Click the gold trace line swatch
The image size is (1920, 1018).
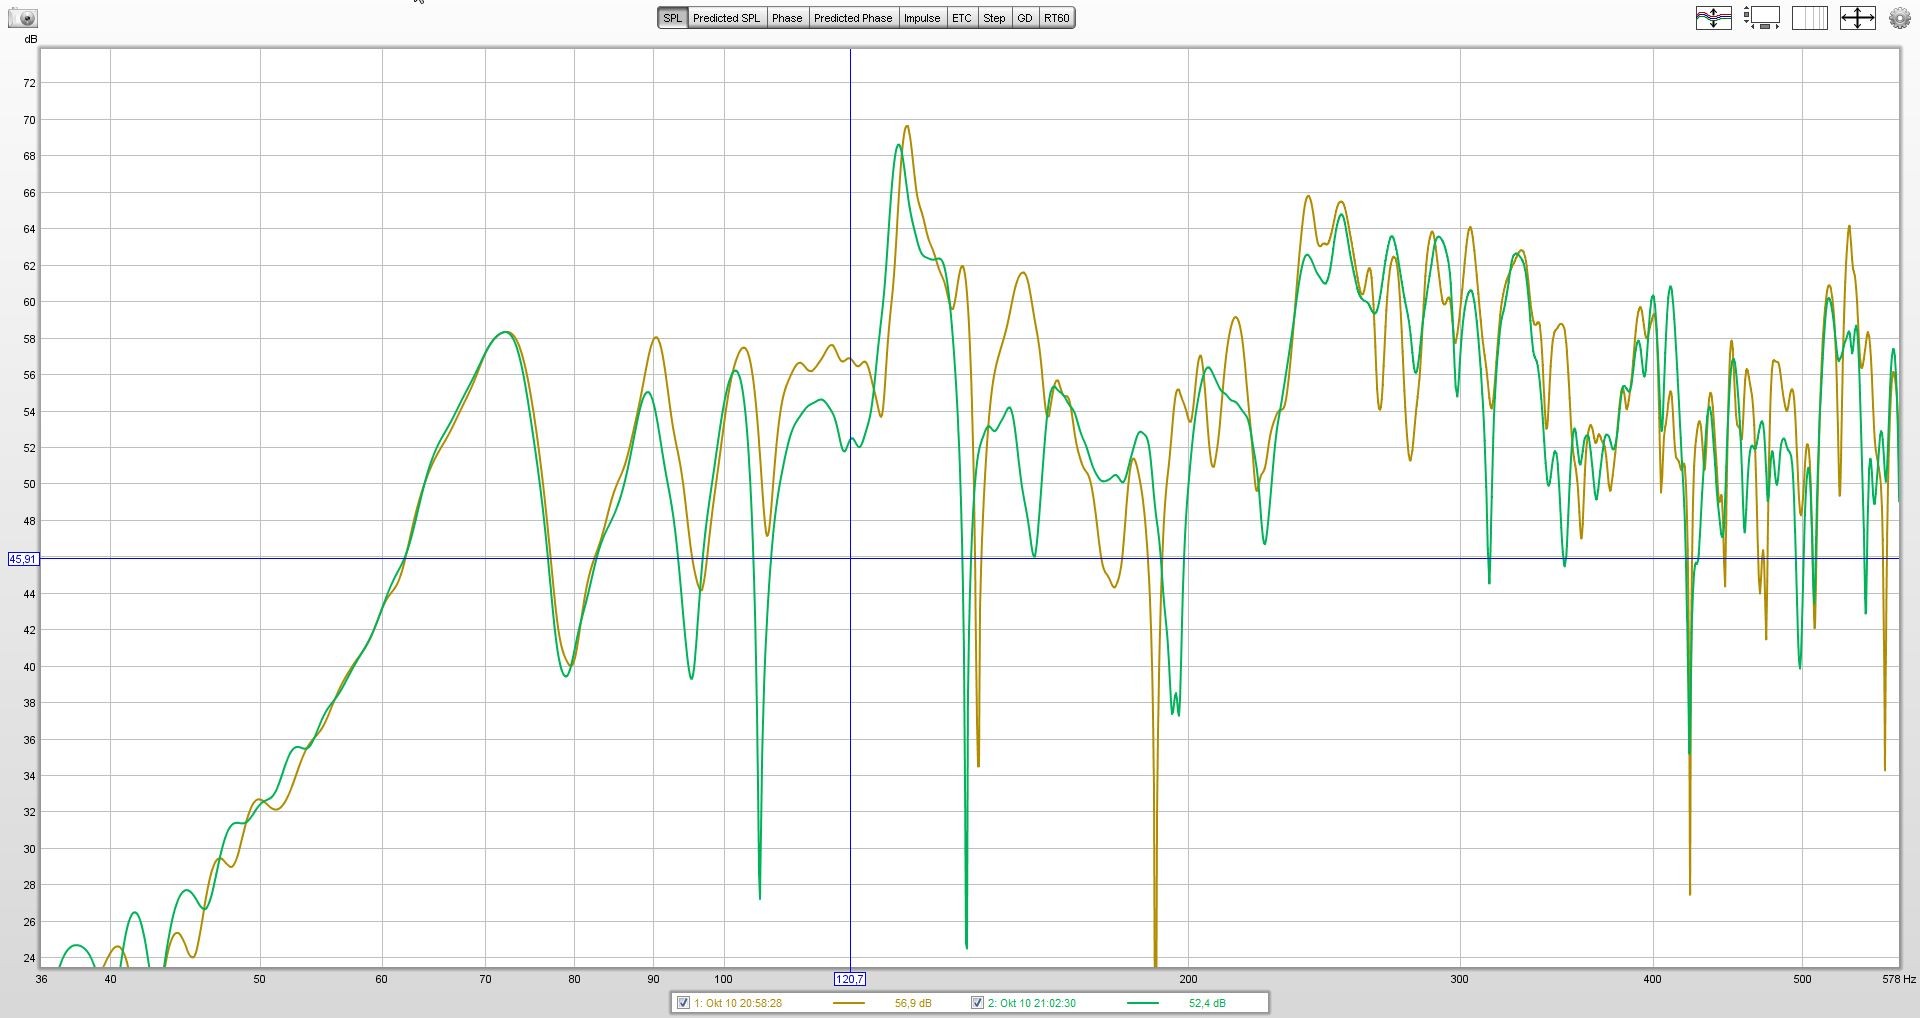tap(849, 1003)
